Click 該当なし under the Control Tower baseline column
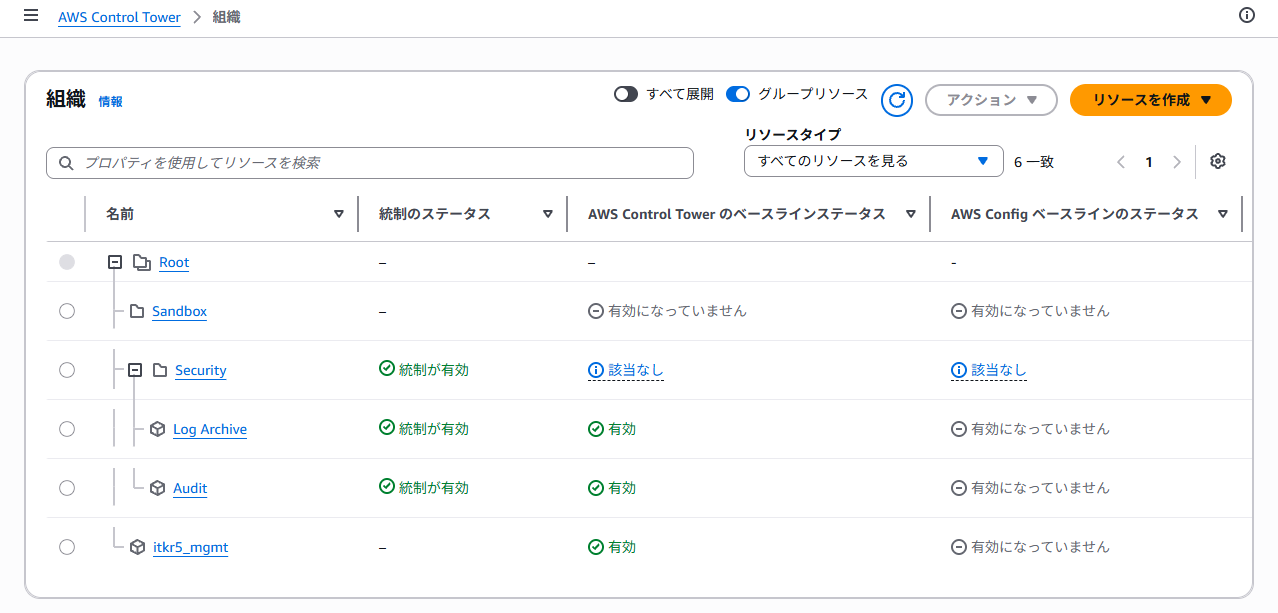 (x=636, y=370)
